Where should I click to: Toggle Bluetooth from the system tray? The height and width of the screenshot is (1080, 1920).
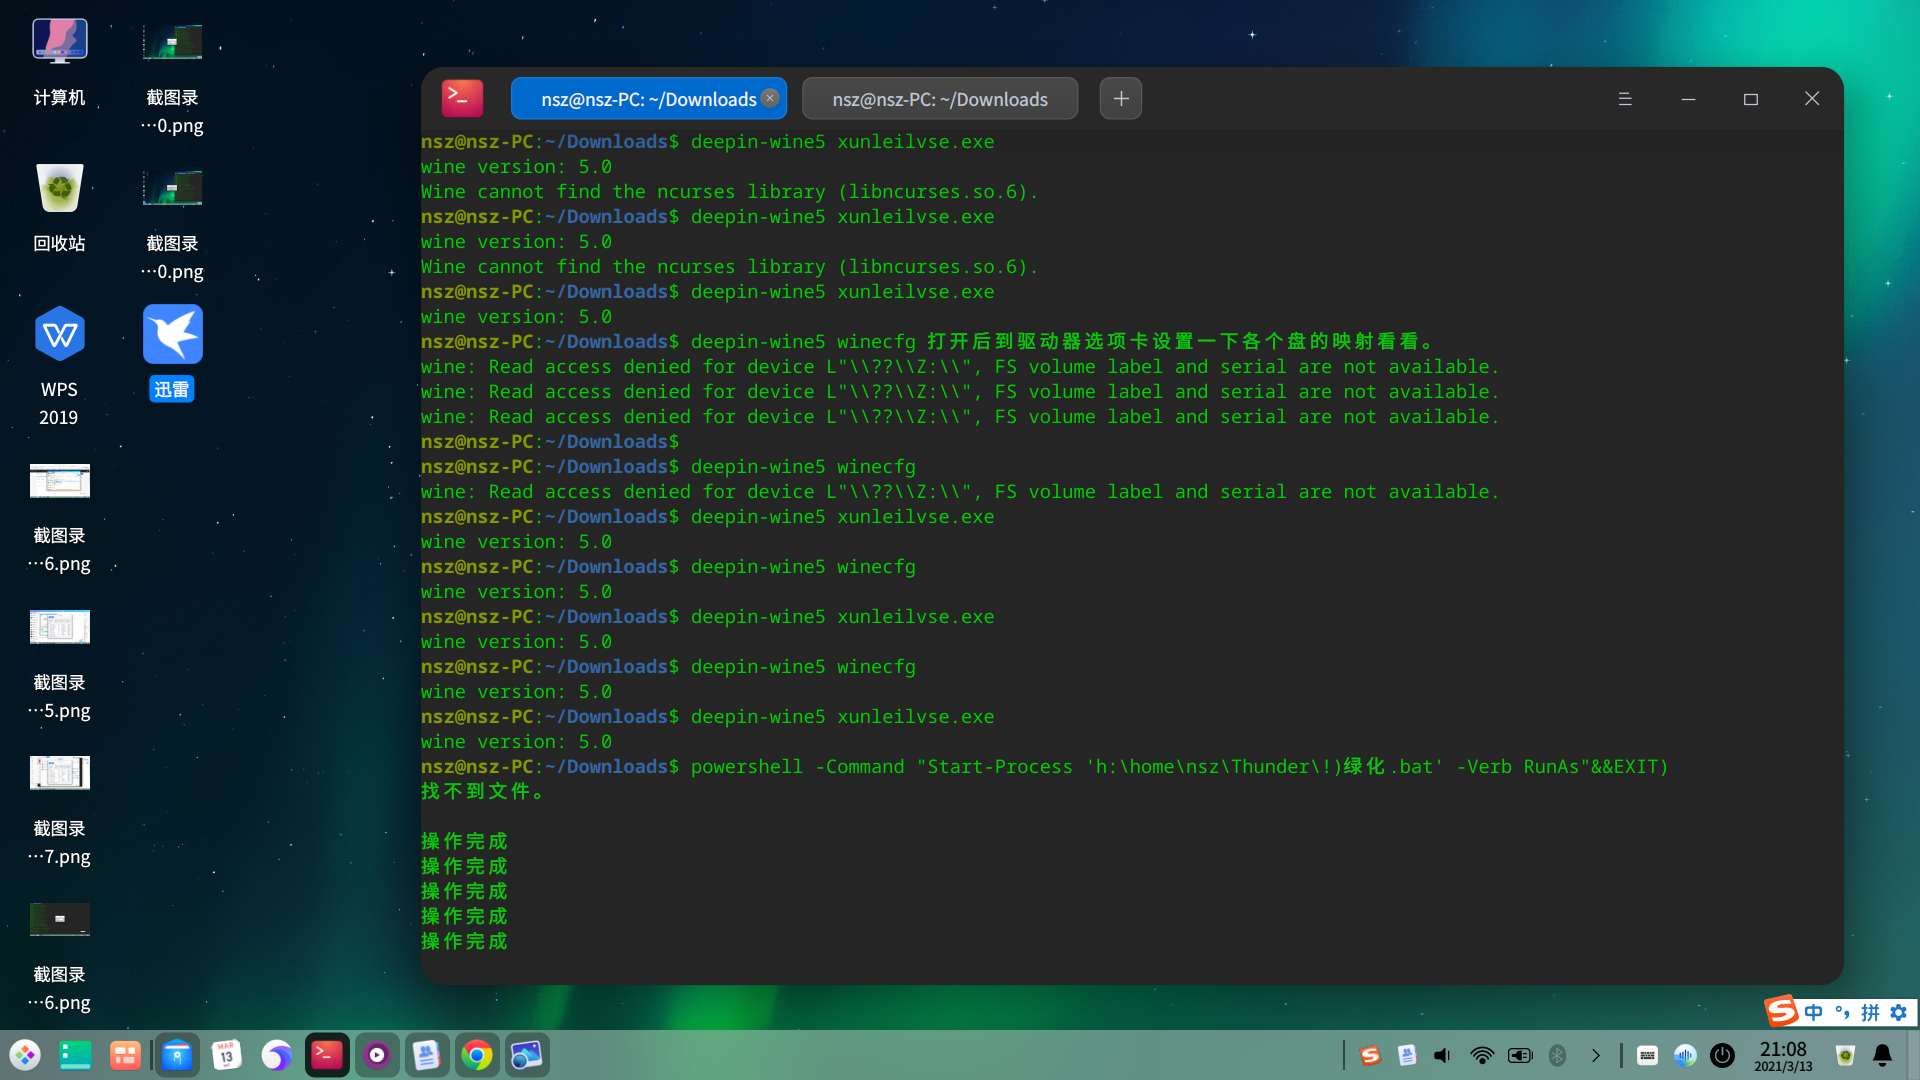[x=1557, y=1055]
